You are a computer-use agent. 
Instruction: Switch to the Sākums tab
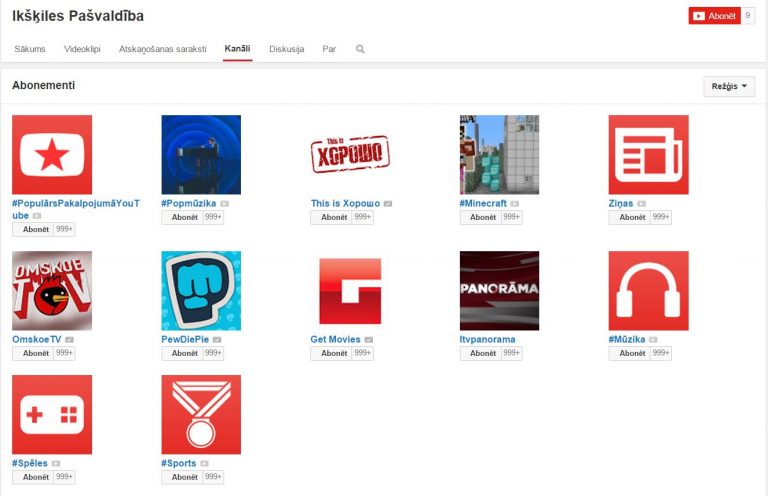tap(30, 49)
